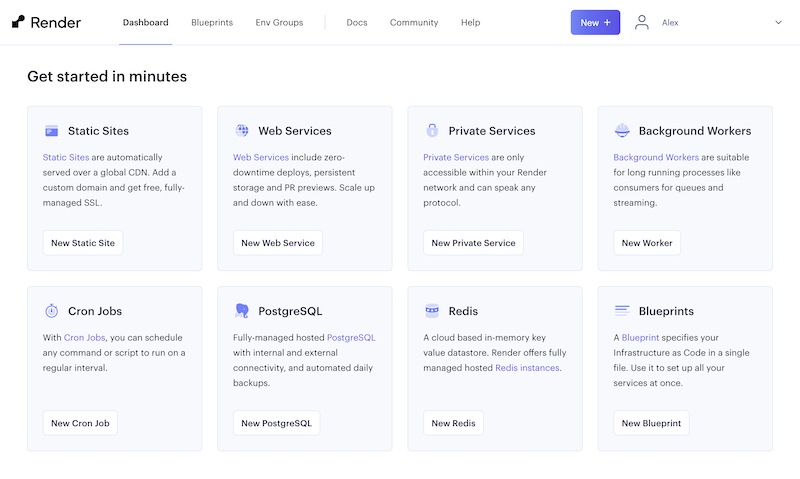
Task: Click the Render brand name text
Action: pos(56,22)
